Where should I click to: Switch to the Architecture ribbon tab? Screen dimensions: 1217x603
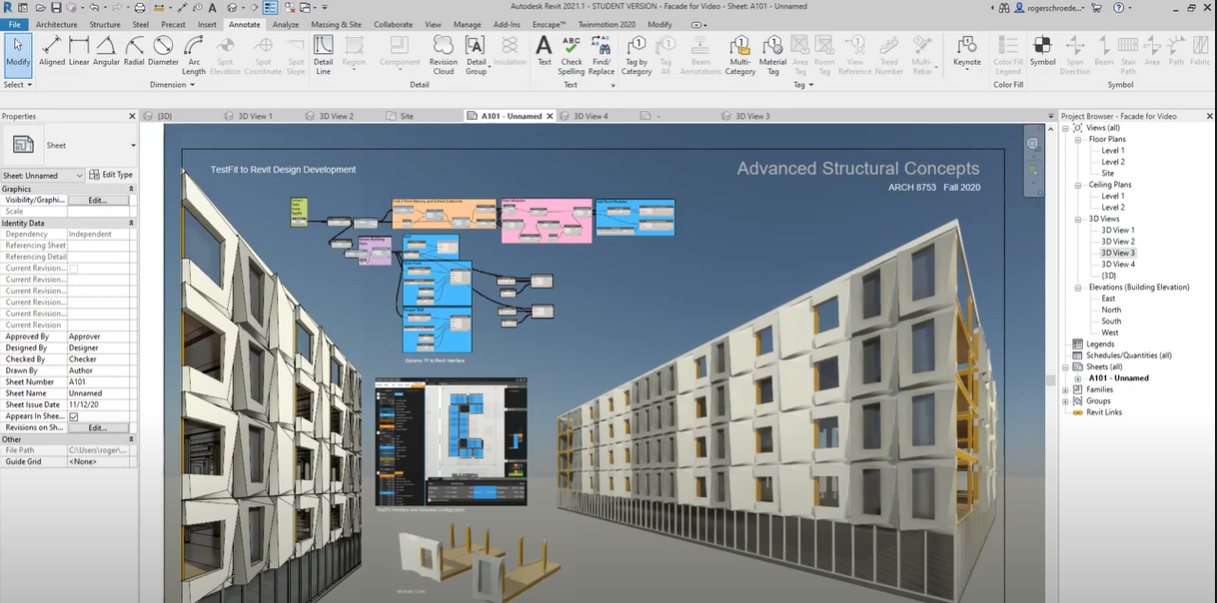[x=56, y=24]
